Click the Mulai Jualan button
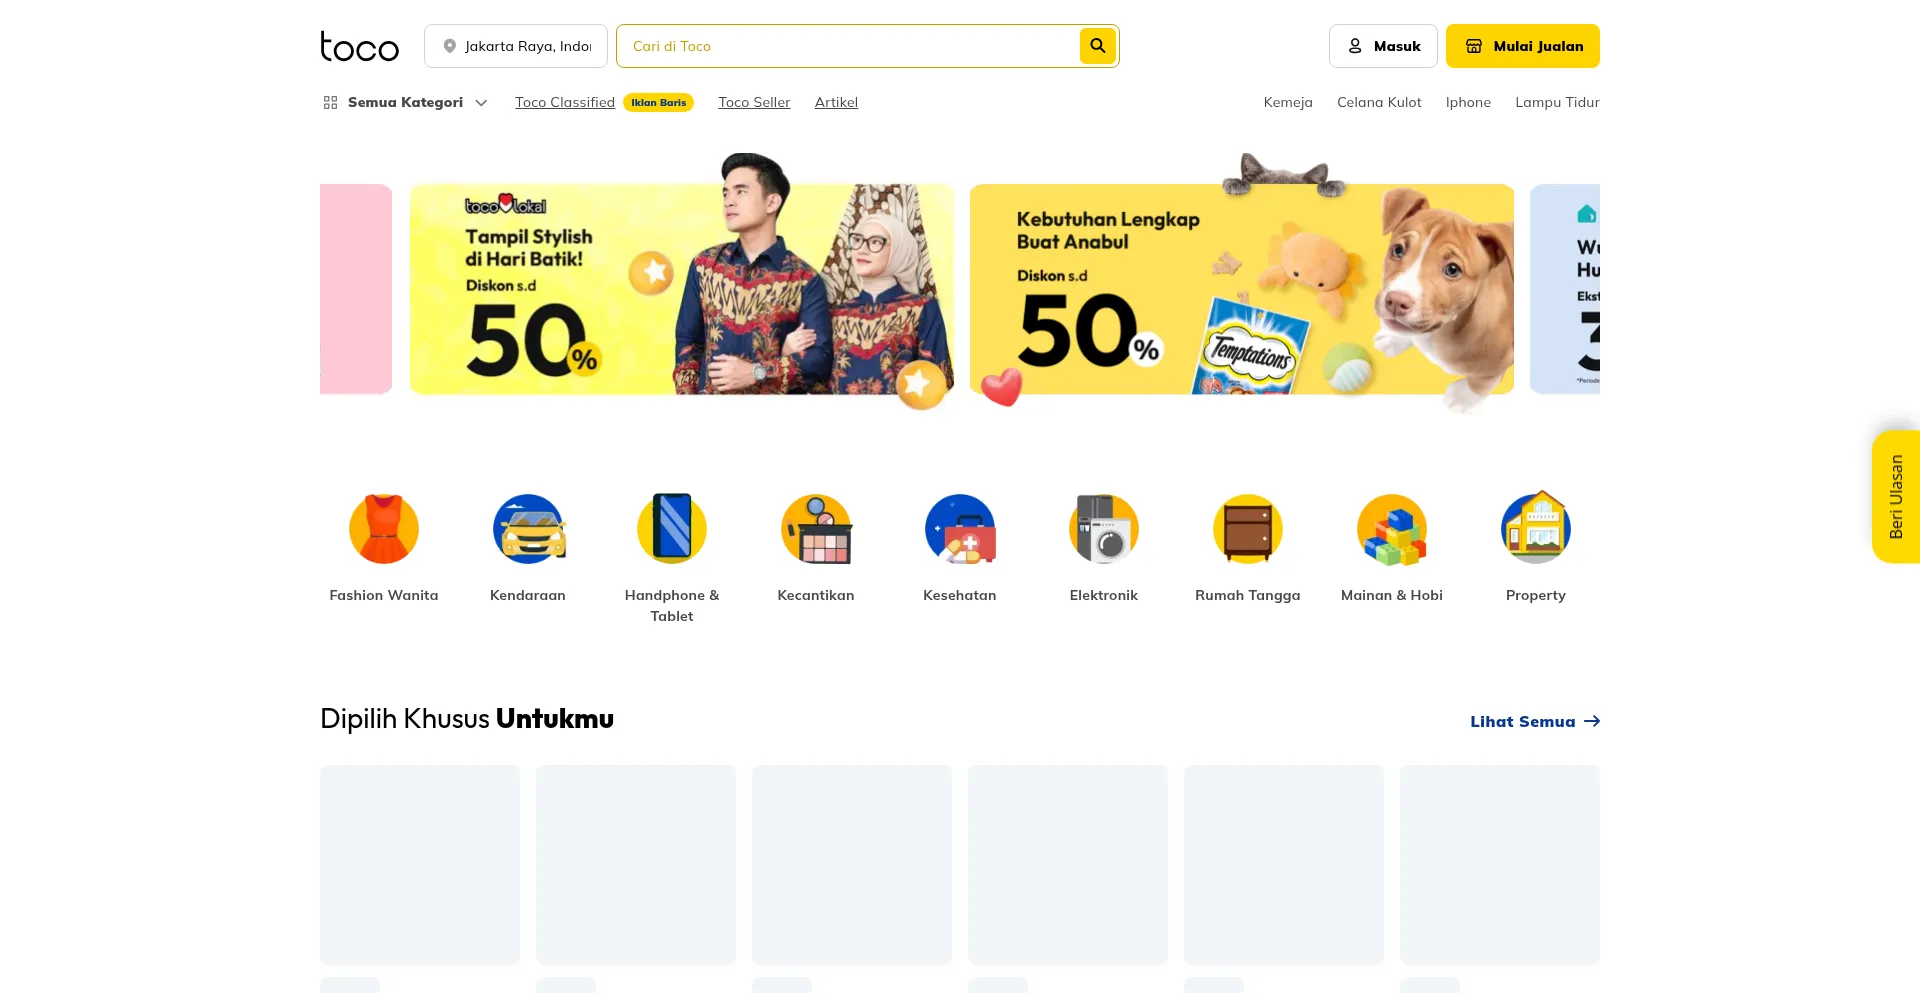Screen dimensions: 1920x993 tap(1523, 46)
